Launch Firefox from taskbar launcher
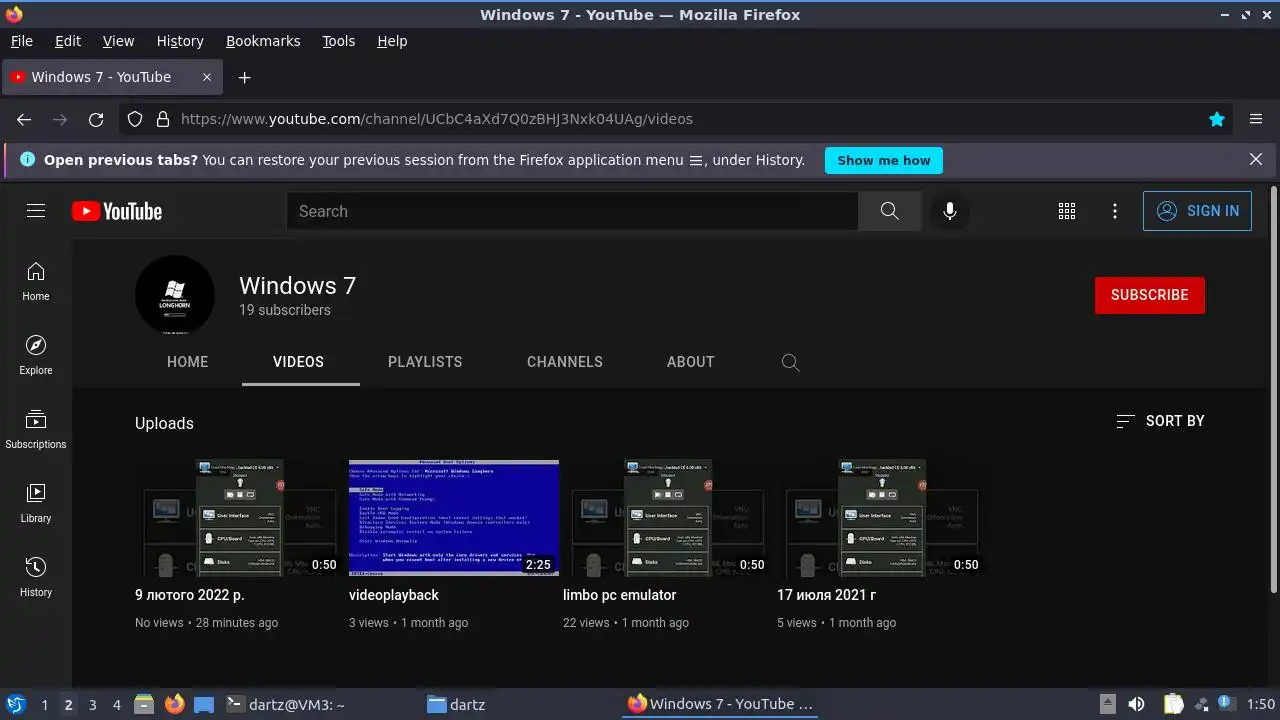Screen dimensions: 1280x720 pos(175,704)
